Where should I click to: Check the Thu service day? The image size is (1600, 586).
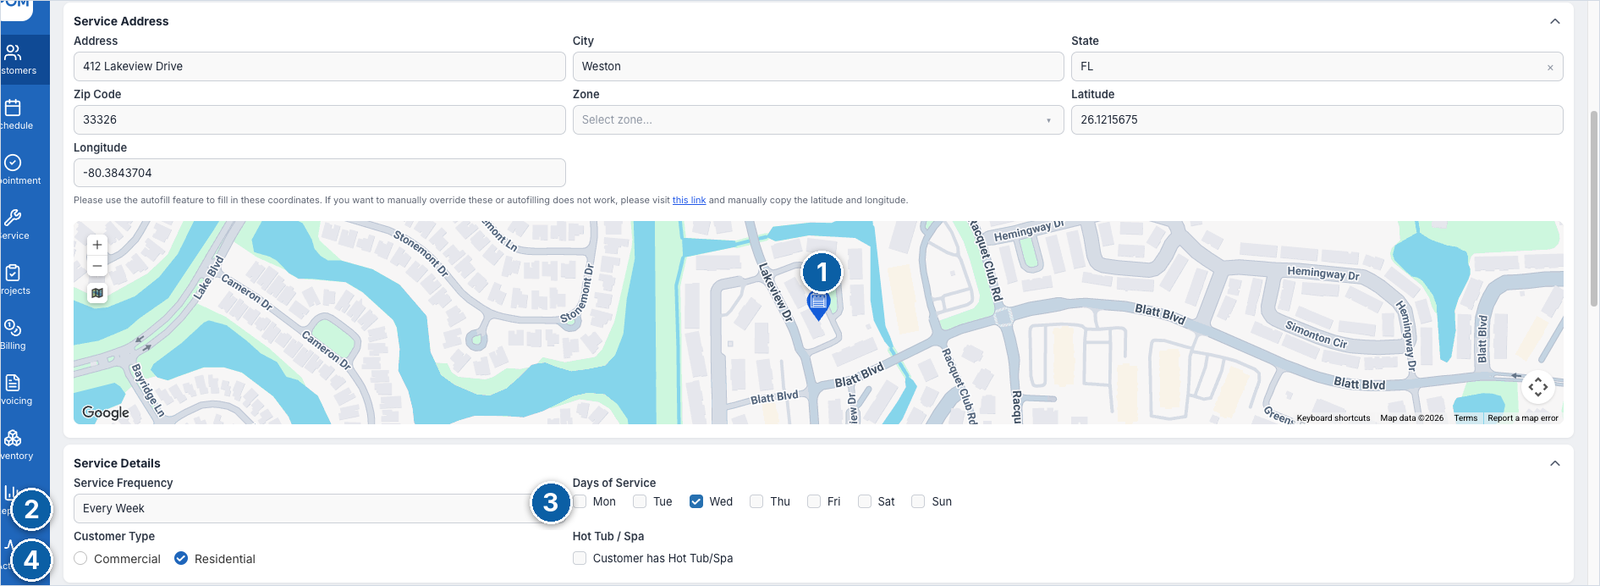coord(757,501)
